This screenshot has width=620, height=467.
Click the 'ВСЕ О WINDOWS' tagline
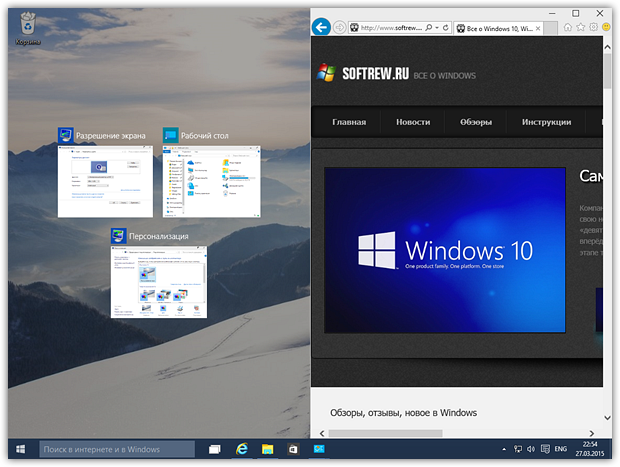pyautogui.click(x=444, y=76)
